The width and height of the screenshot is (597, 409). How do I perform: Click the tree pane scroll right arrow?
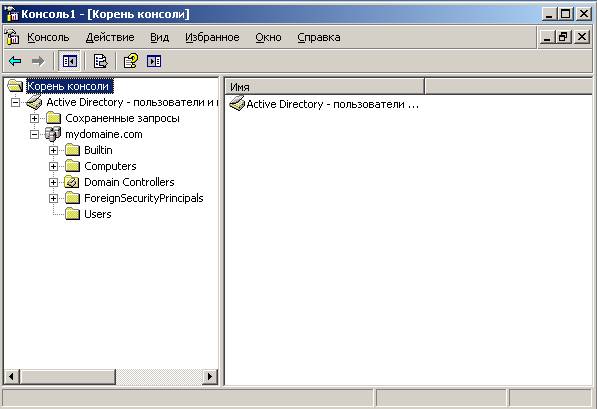coord(209,377)
